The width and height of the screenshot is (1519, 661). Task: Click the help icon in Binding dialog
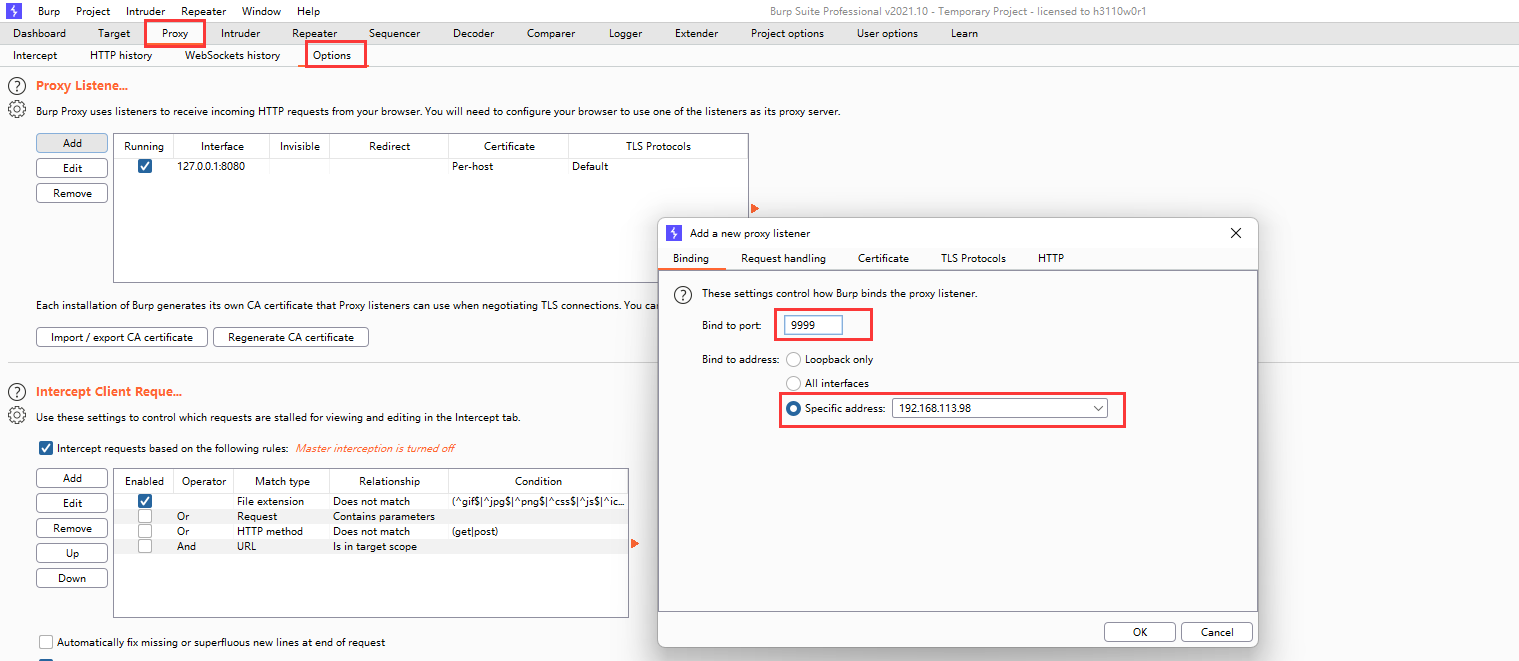coord(683,294)
